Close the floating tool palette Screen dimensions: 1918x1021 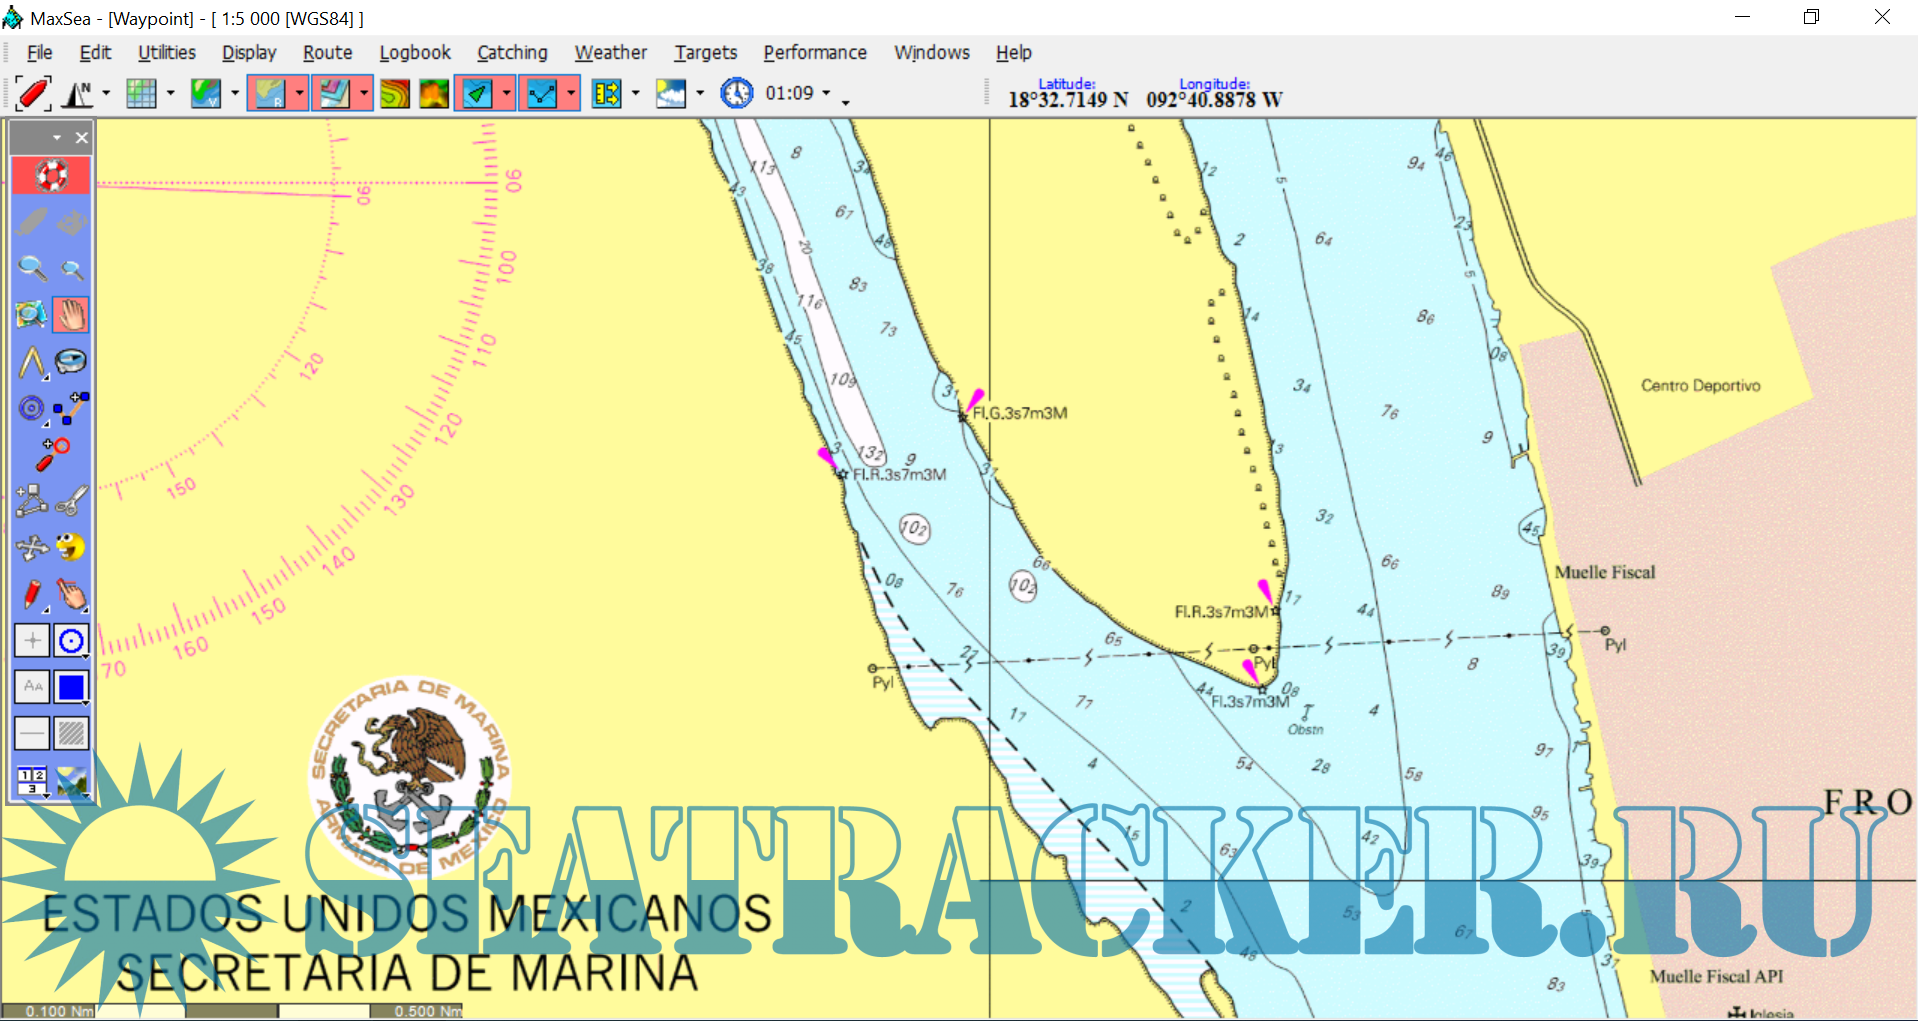coord(82,138)
